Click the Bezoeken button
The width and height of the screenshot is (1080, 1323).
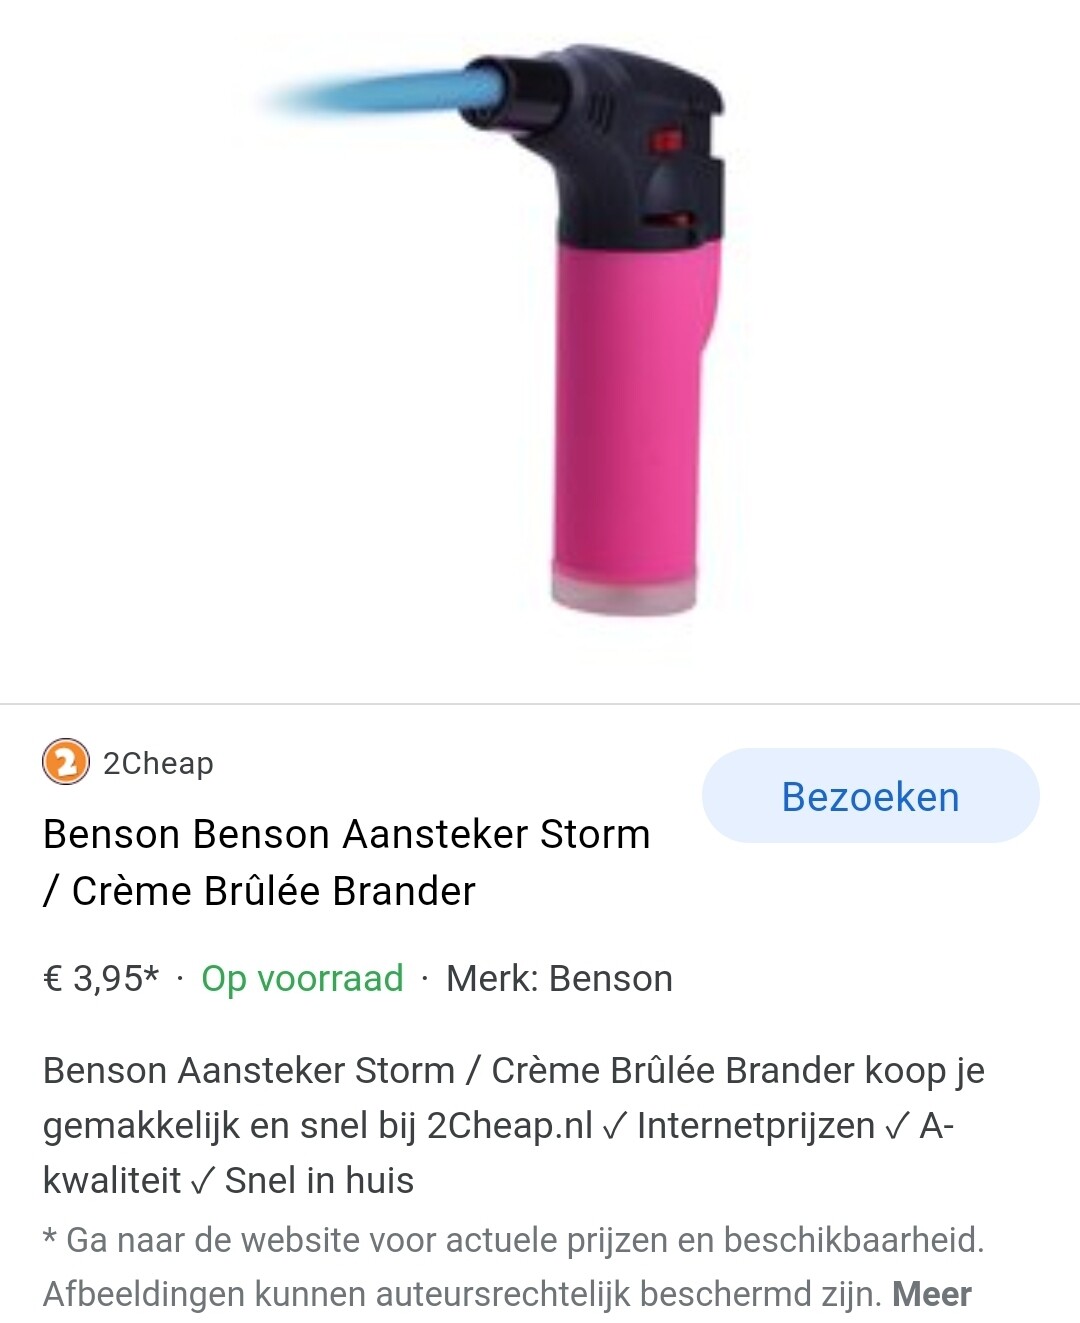point(870,796)
